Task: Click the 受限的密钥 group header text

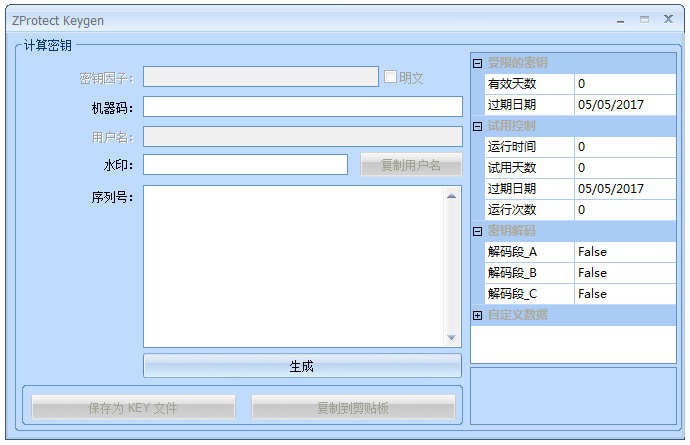Action: pyautogui.click(x=518, y=63)
